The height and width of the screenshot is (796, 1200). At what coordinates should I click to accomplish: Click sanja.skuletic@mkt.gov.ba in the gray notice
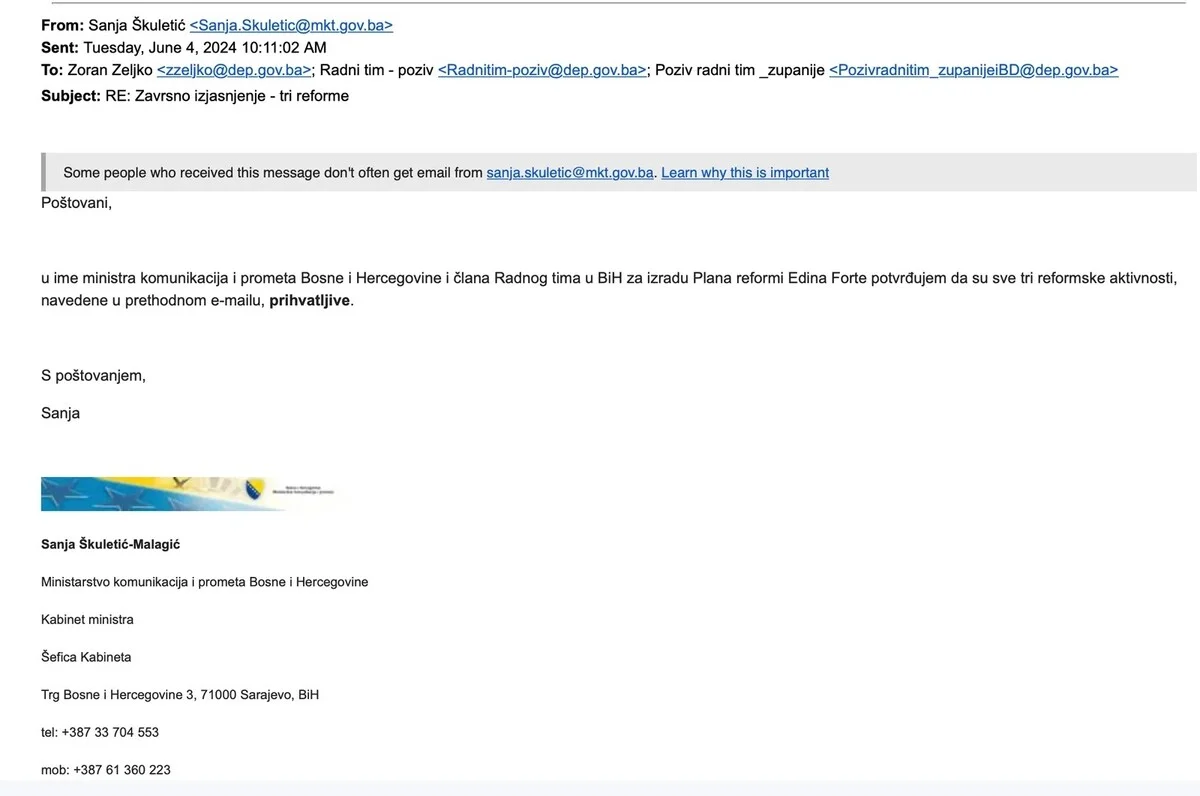coord(569,173)
